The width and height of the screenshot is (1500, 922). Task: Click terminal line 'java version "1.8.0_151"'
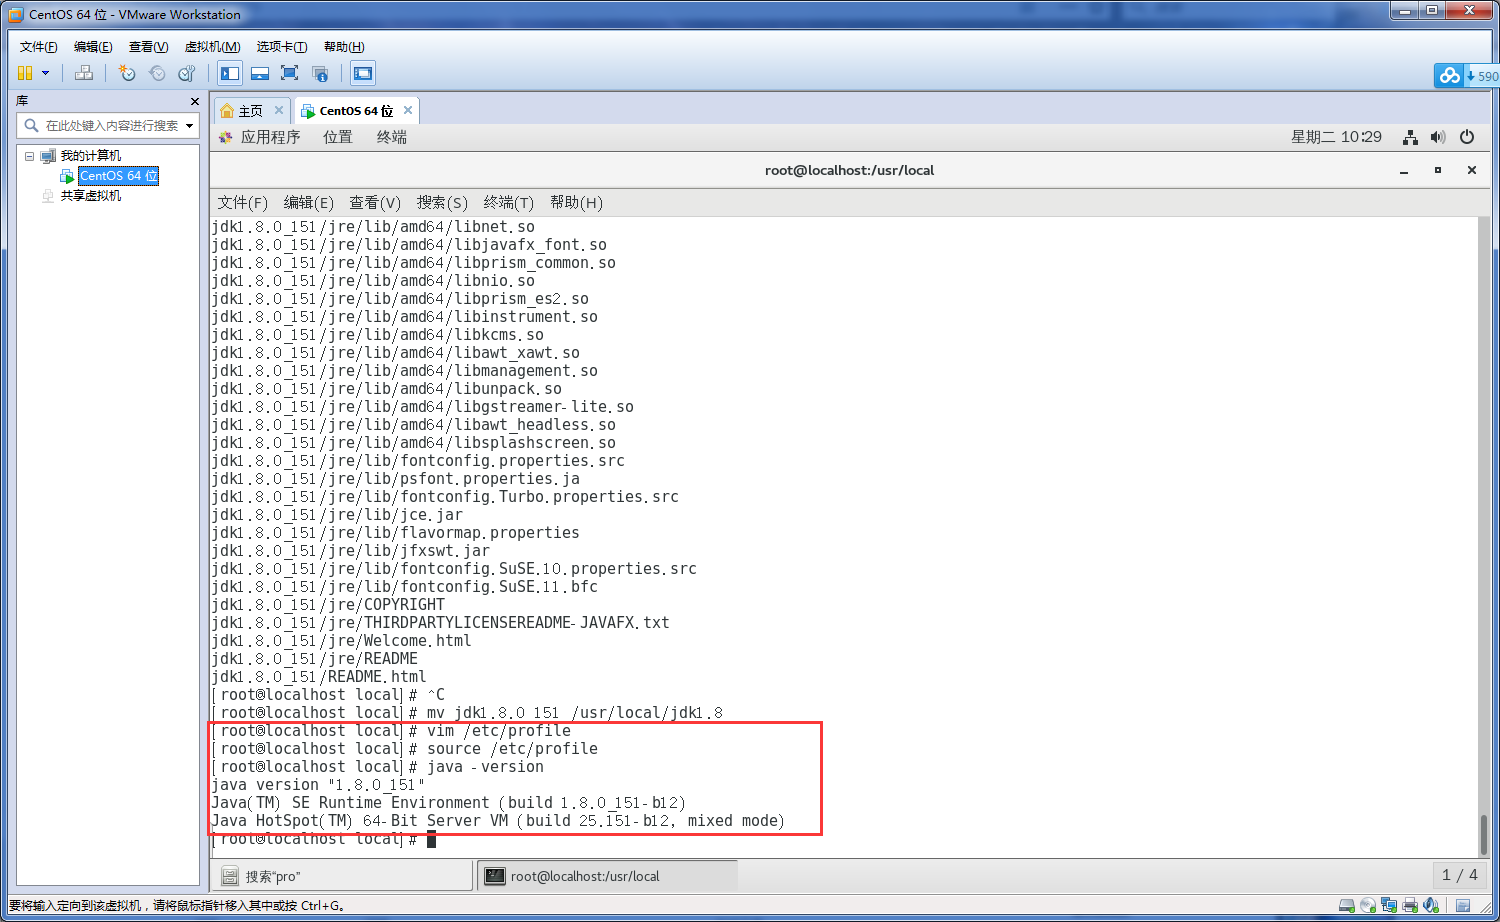click(x=318, y=785)
